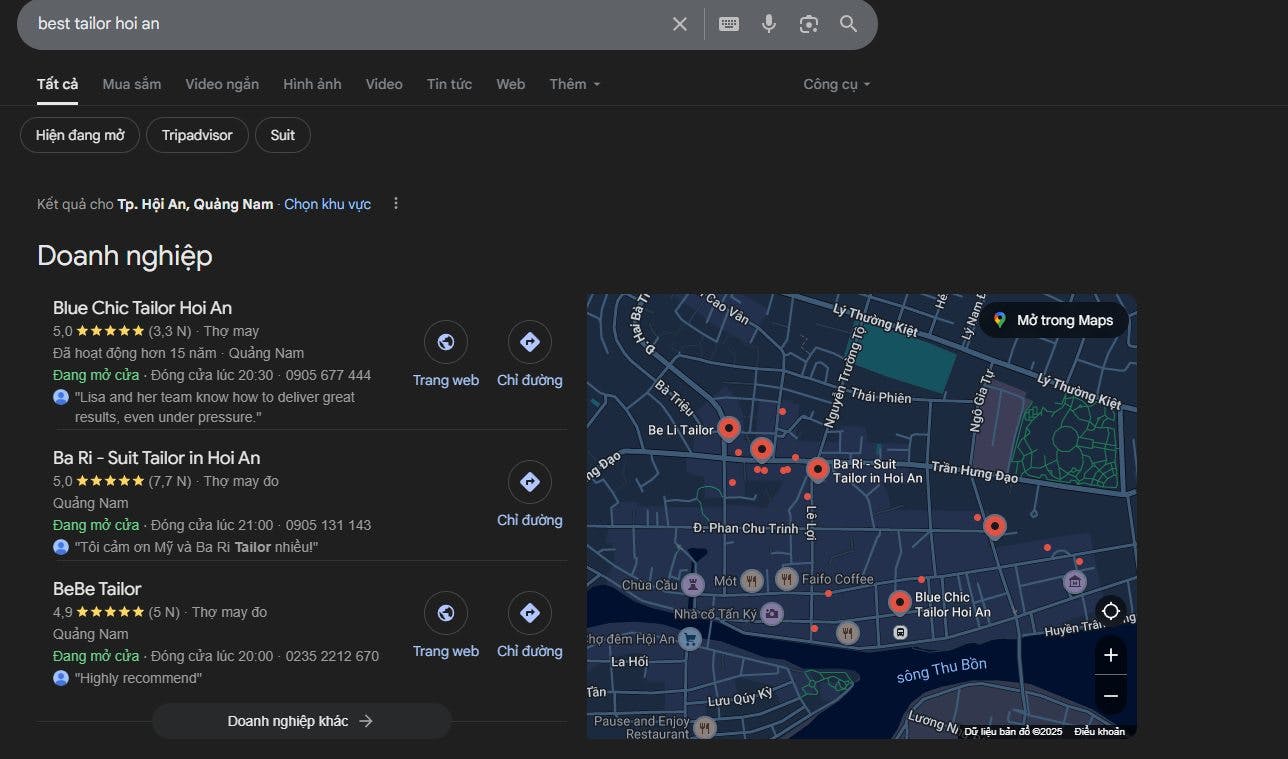Expand the Thêm dropdown menu
The height and width of the screenshot is (759, 1288).
tap(575, 84)
